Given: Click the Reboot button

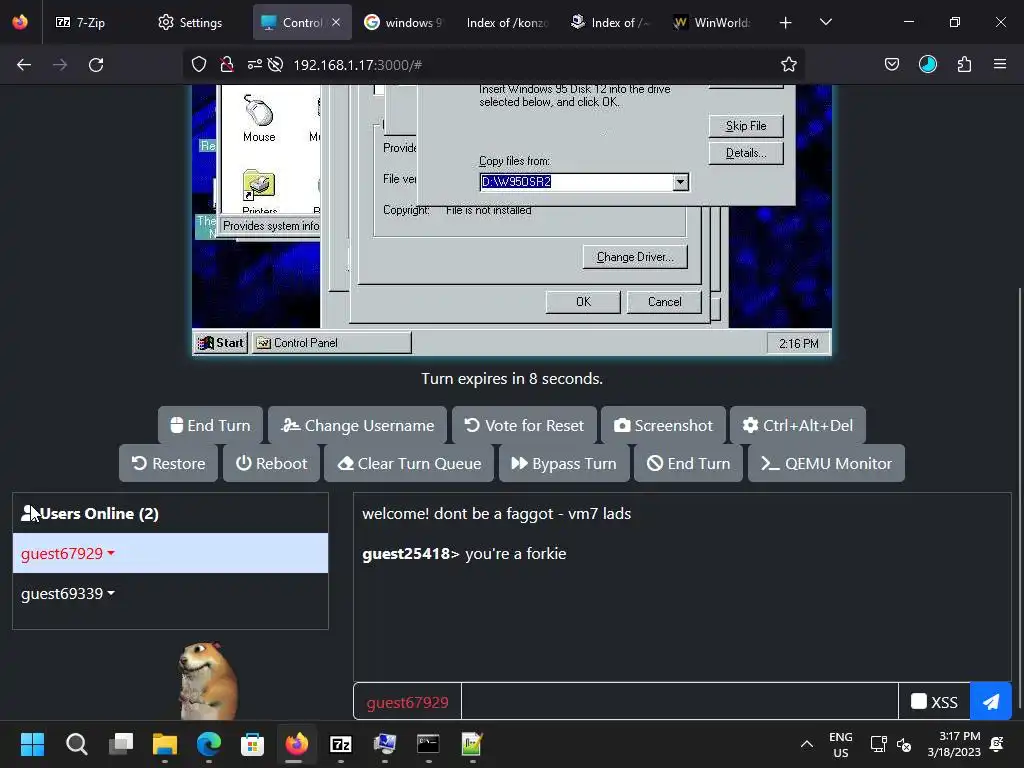Looking at the screenshot, I should coord(271,464).
